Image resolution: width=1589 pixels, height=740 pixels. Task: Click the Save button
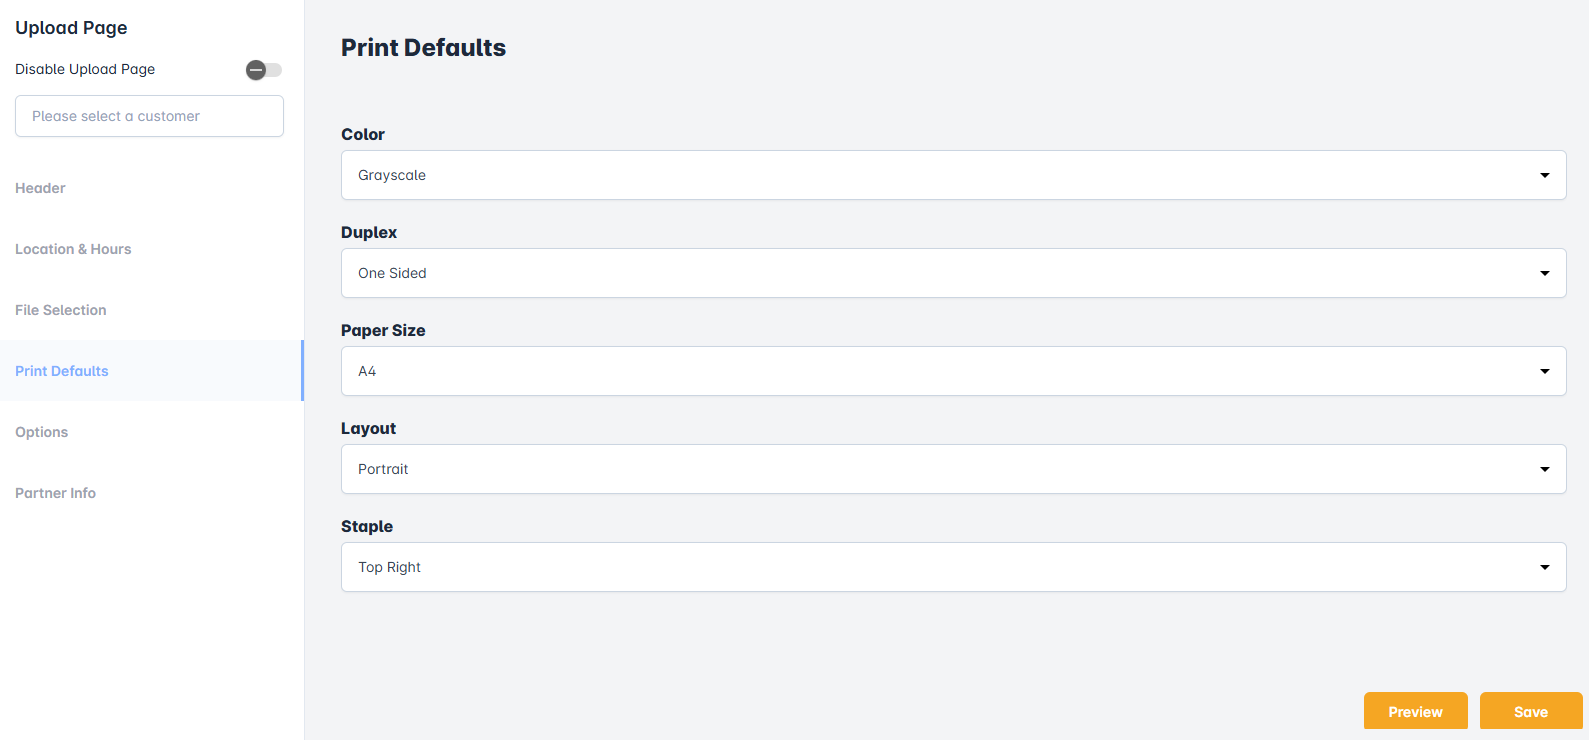click(x=1531, y=712)
